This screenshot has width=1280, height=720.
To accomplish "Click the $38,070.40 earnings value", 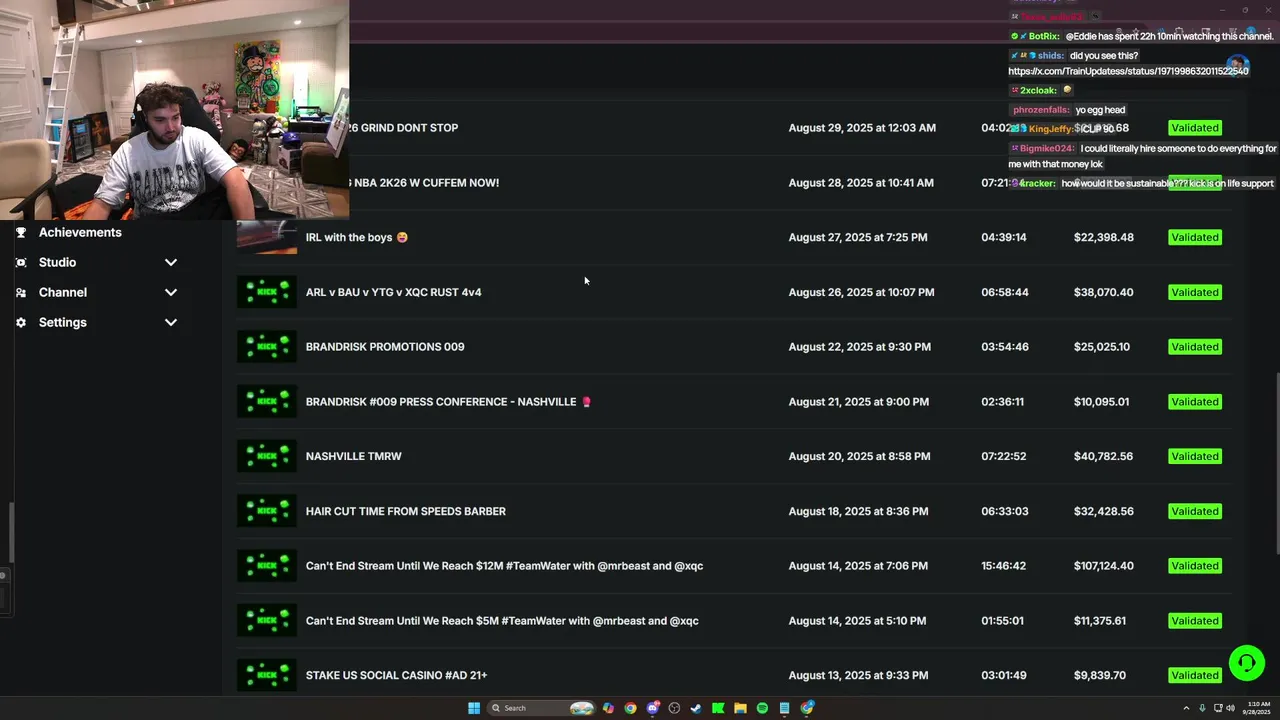I will (x=1104, y=292).
